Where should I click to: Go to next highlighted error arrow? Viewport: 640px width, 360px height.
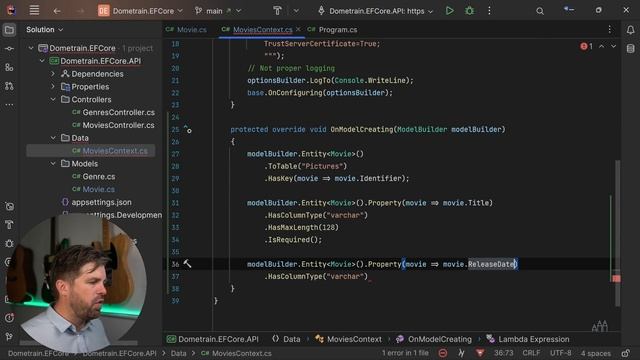click(x=613, y=47)
